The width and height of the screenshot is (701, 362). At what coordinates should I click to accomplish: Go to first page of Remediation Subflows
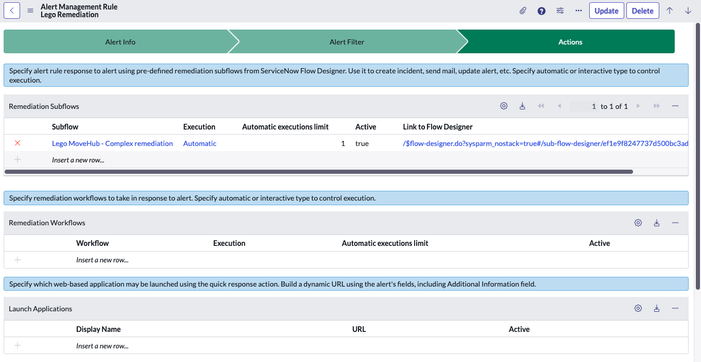(541, 106)
